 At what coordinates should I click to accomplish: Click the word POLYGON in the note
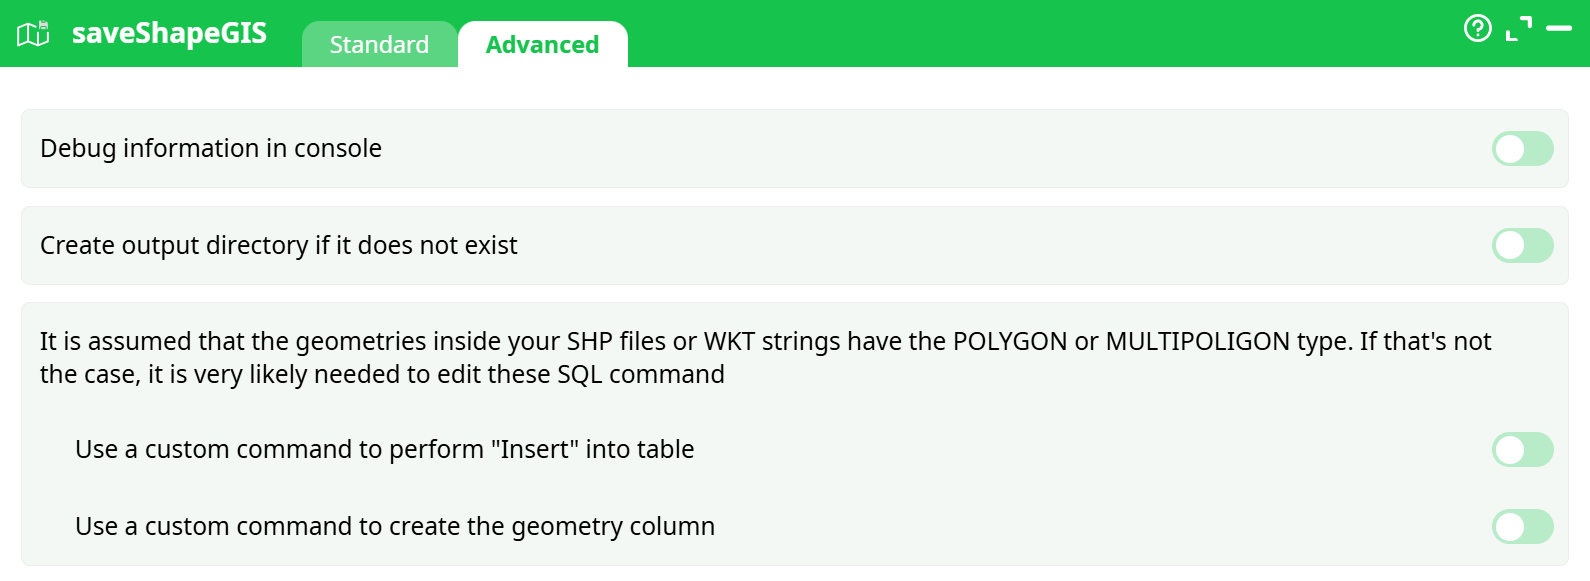click(x=1010, y=341)
